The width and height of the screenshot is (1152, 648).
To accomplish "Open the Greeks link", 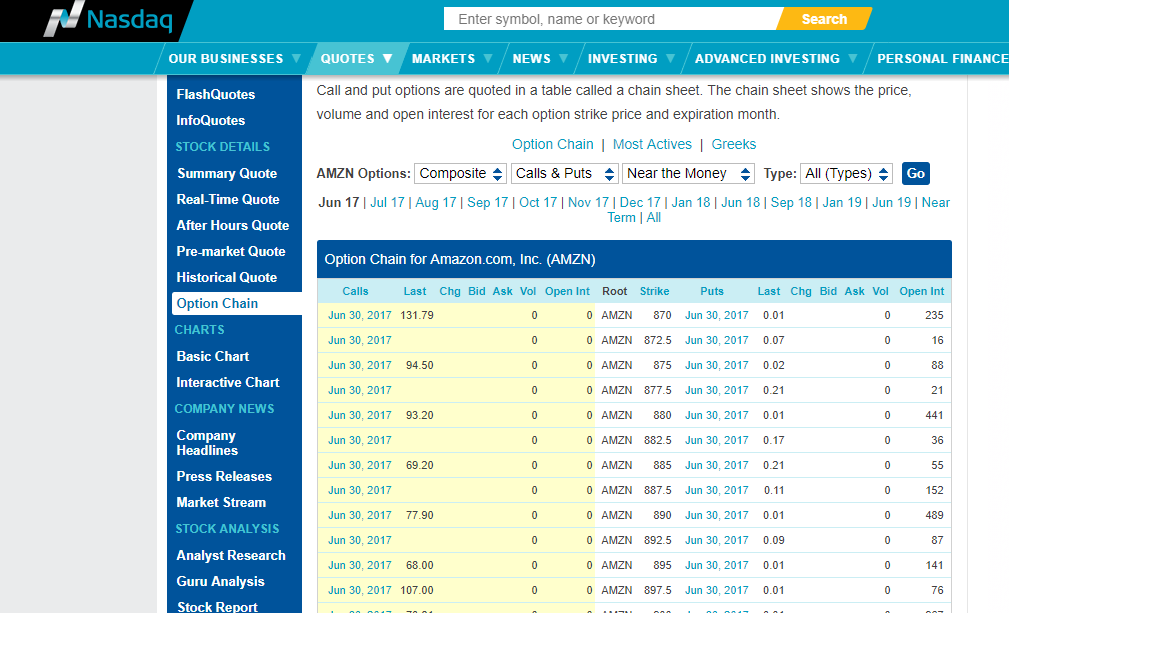I will point(733,145).
